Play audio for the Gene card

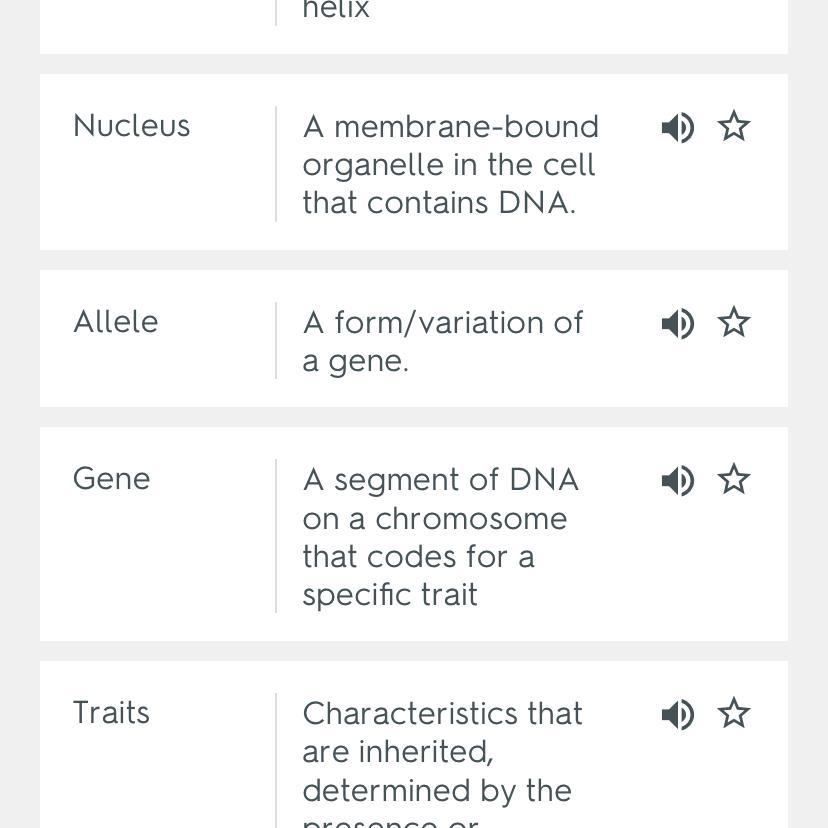tap(677, 480)
